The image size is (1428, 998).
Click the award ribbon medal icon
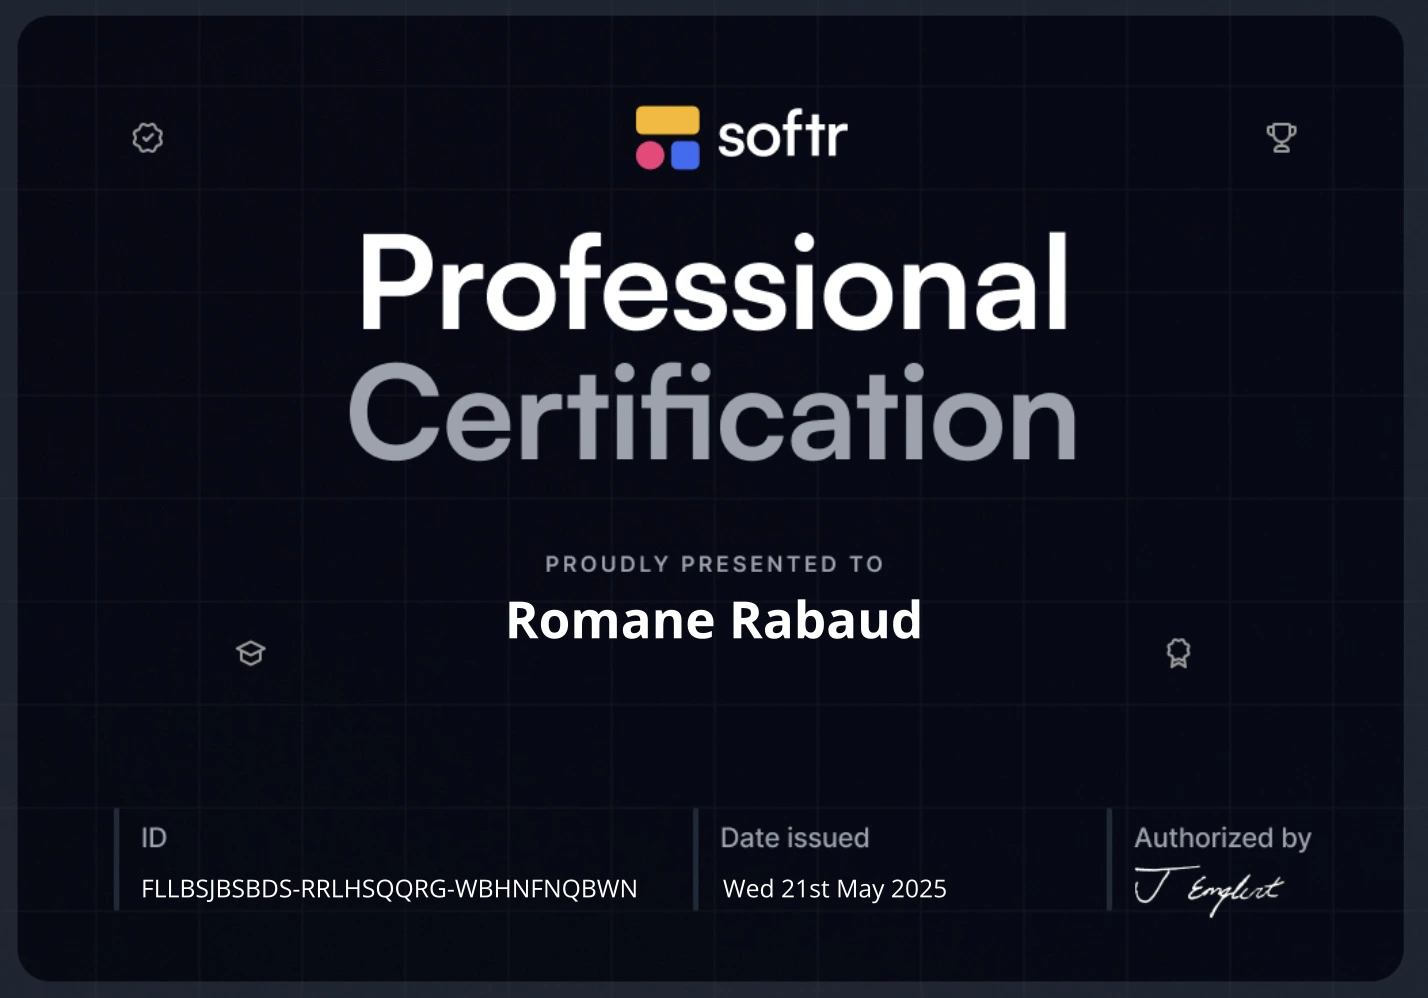pyautogui.click(x=1178, y=653)
